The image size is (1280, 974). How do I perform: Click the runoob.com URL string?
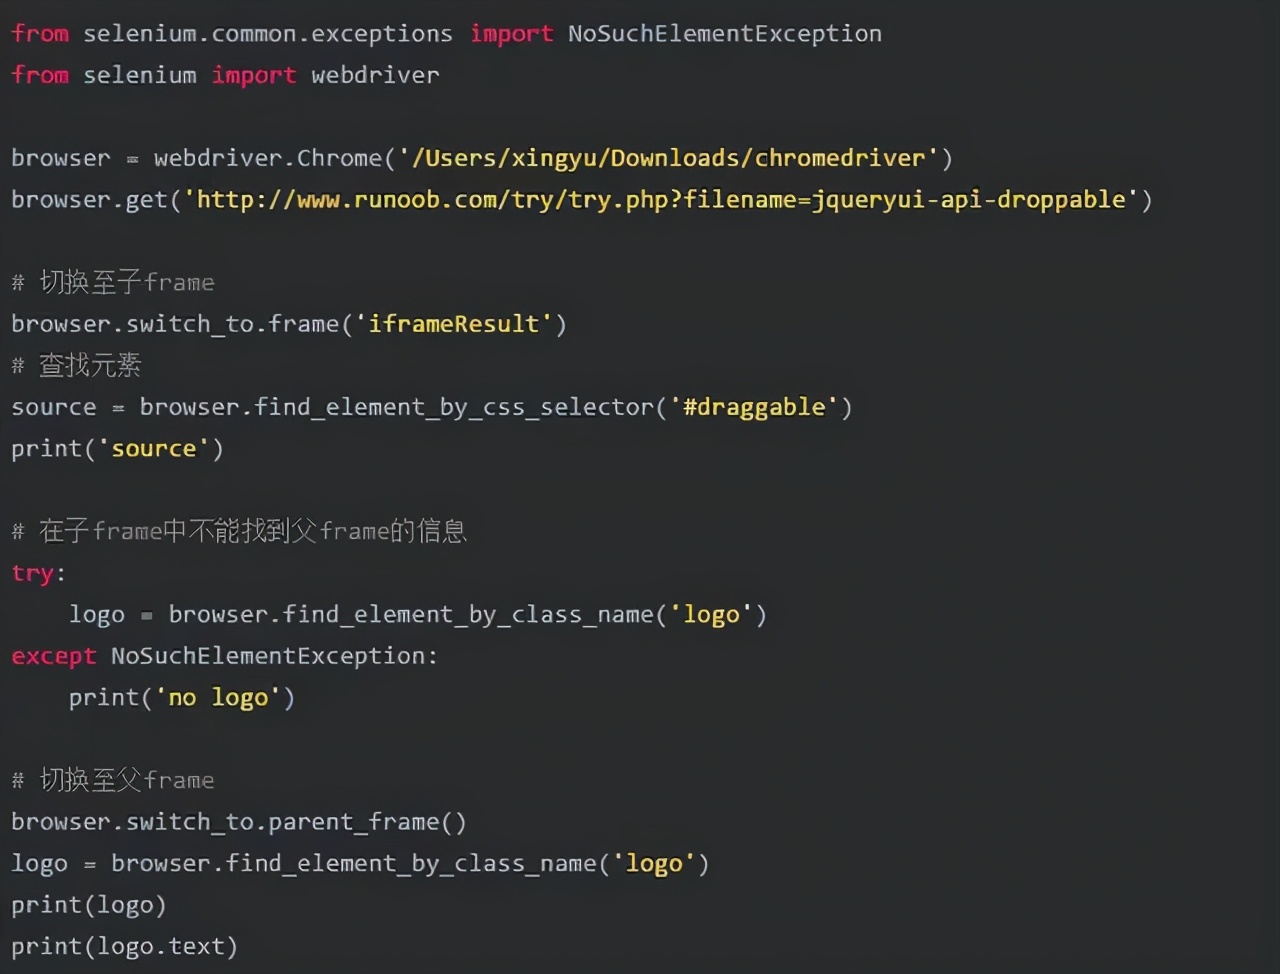click(x=661, y=200)
